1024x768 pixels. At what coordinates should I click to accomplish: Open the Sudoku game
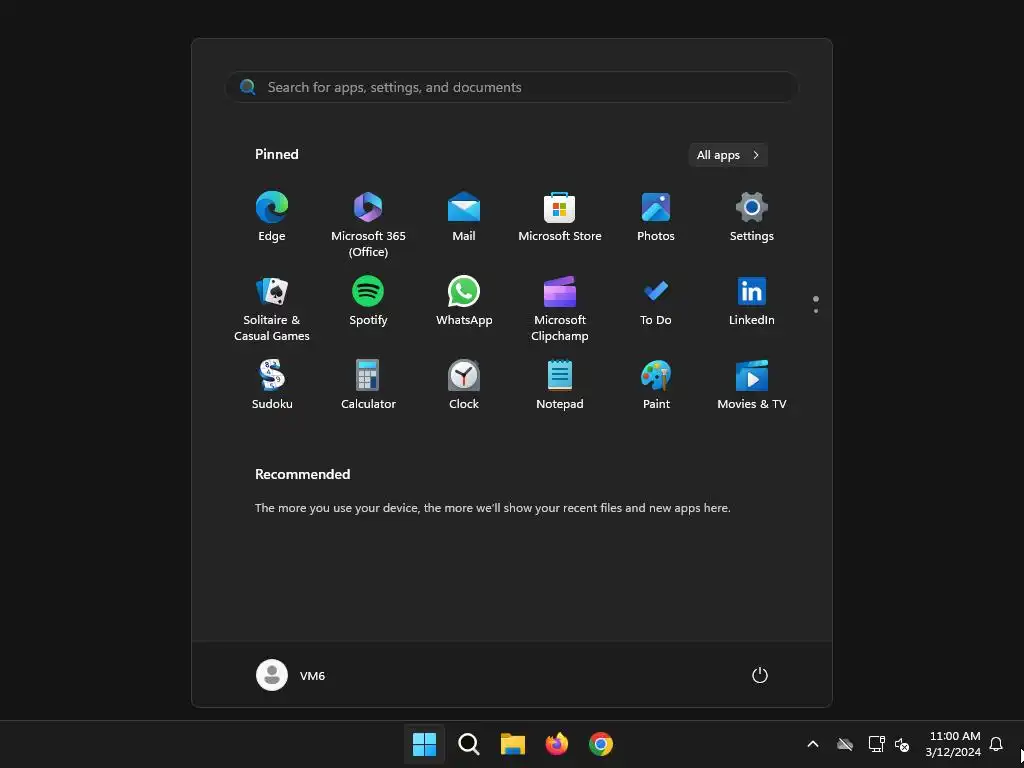(272, 385)
